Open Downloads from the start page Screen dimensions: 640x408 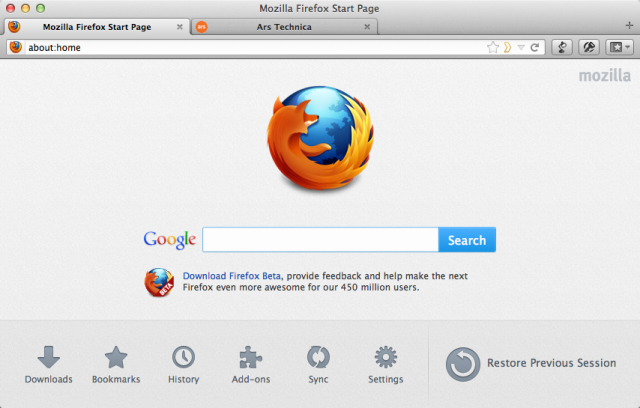pos(49,365)
